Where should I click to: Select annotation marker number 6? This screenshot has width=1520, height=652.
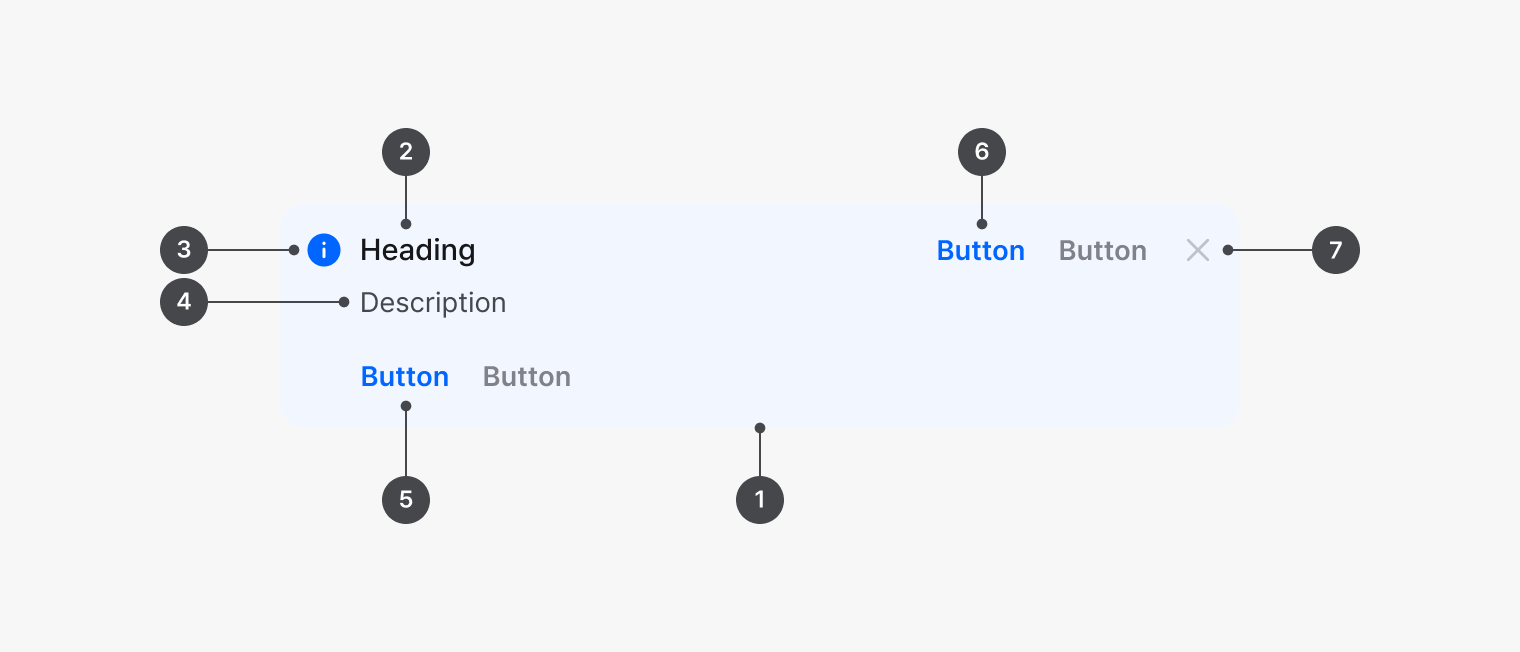click(982, 152)
